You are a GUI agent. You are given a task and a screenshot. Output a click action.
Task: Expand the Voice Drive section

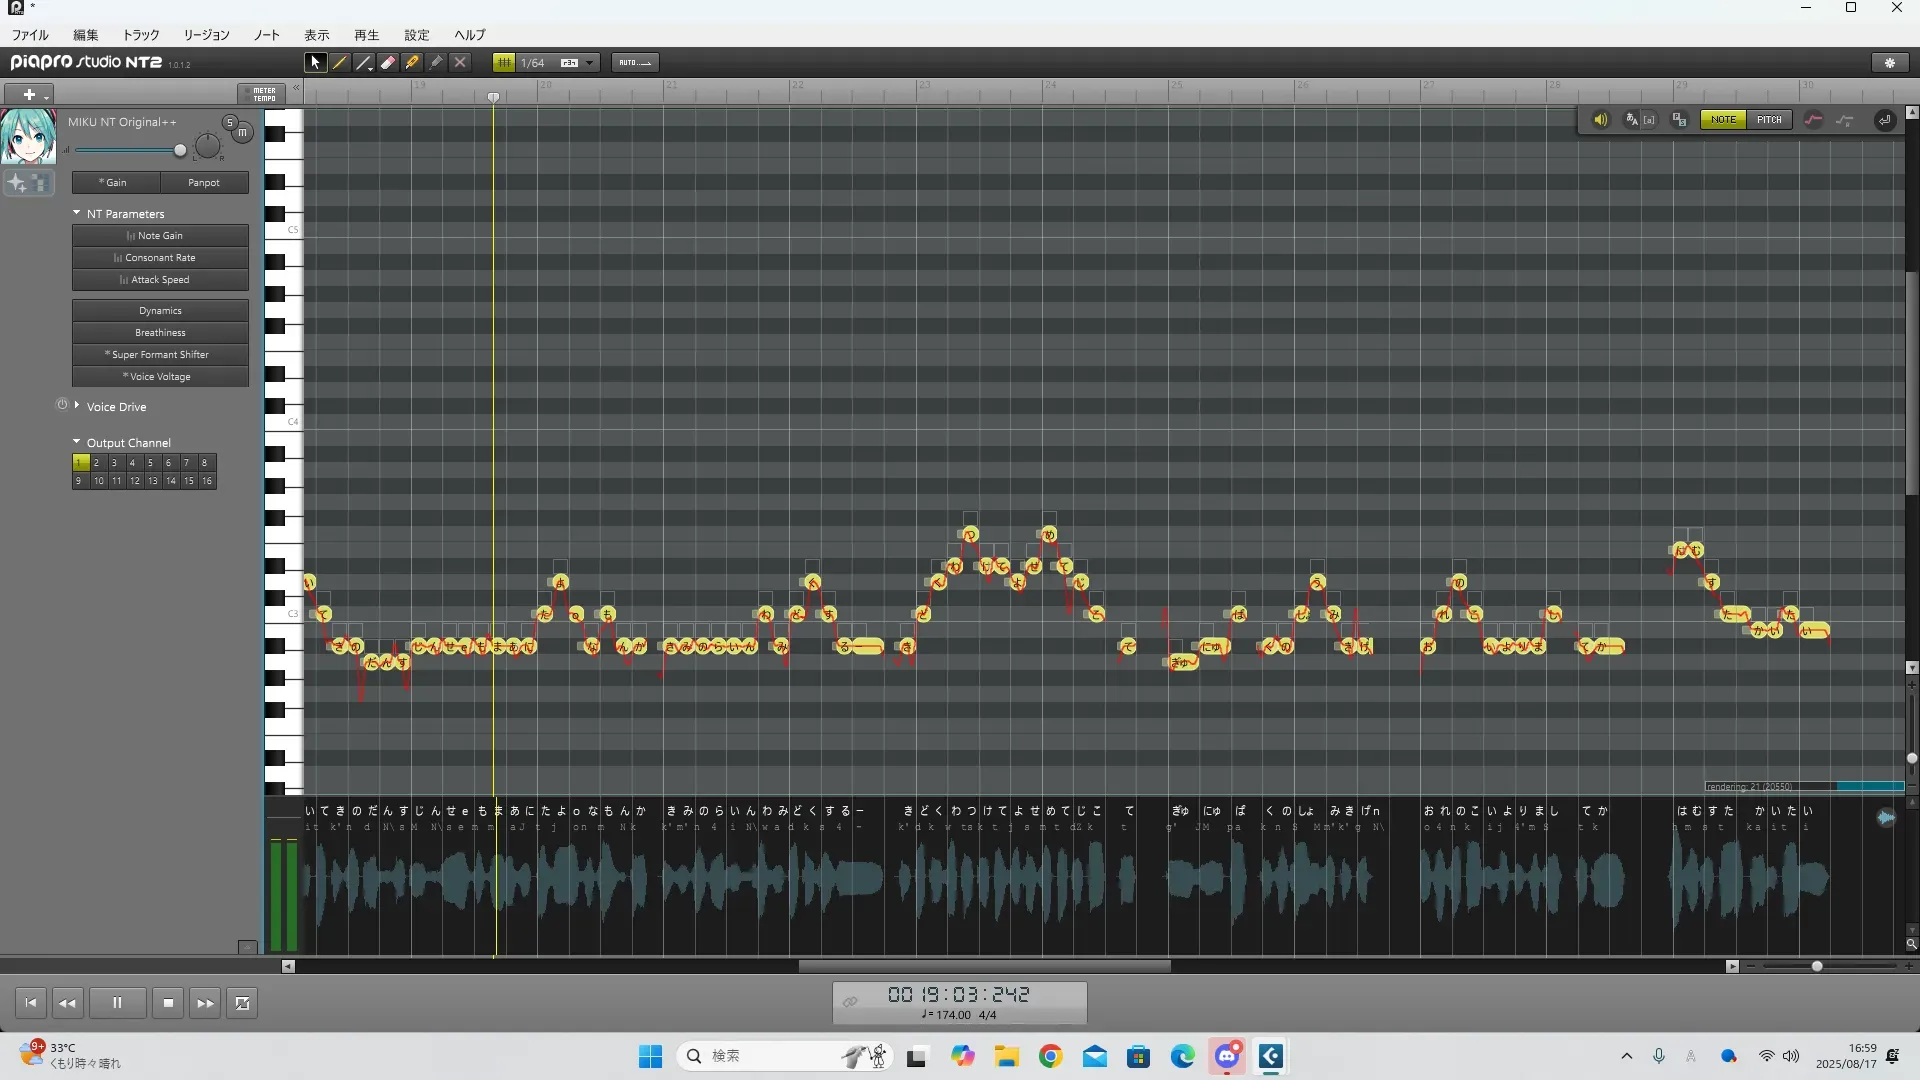tap(77, 406)
